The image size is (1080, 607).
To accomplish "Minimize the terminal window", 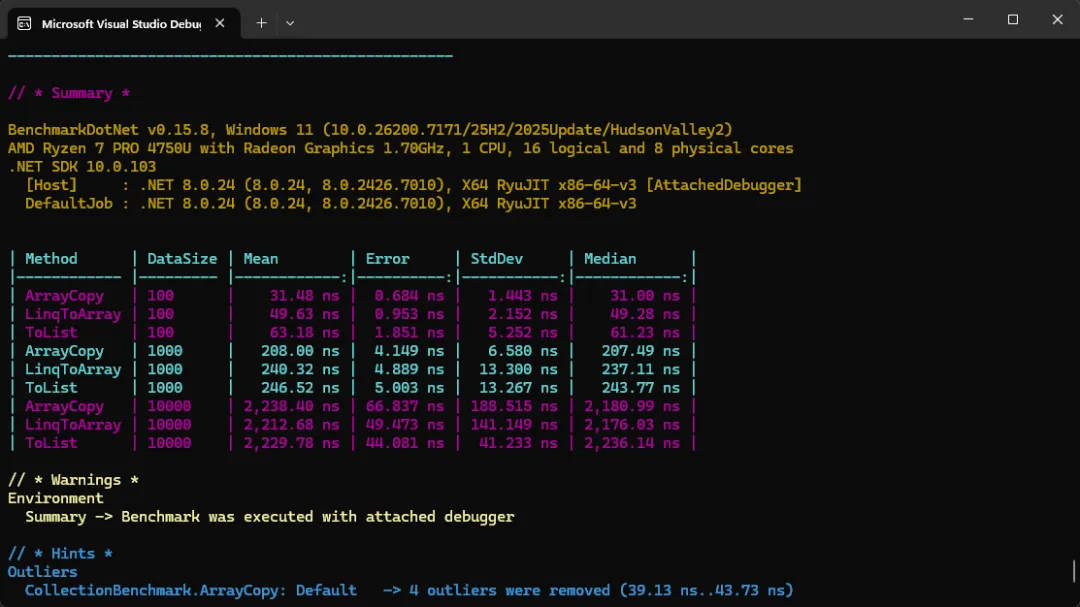I will (x=968, y=19).
